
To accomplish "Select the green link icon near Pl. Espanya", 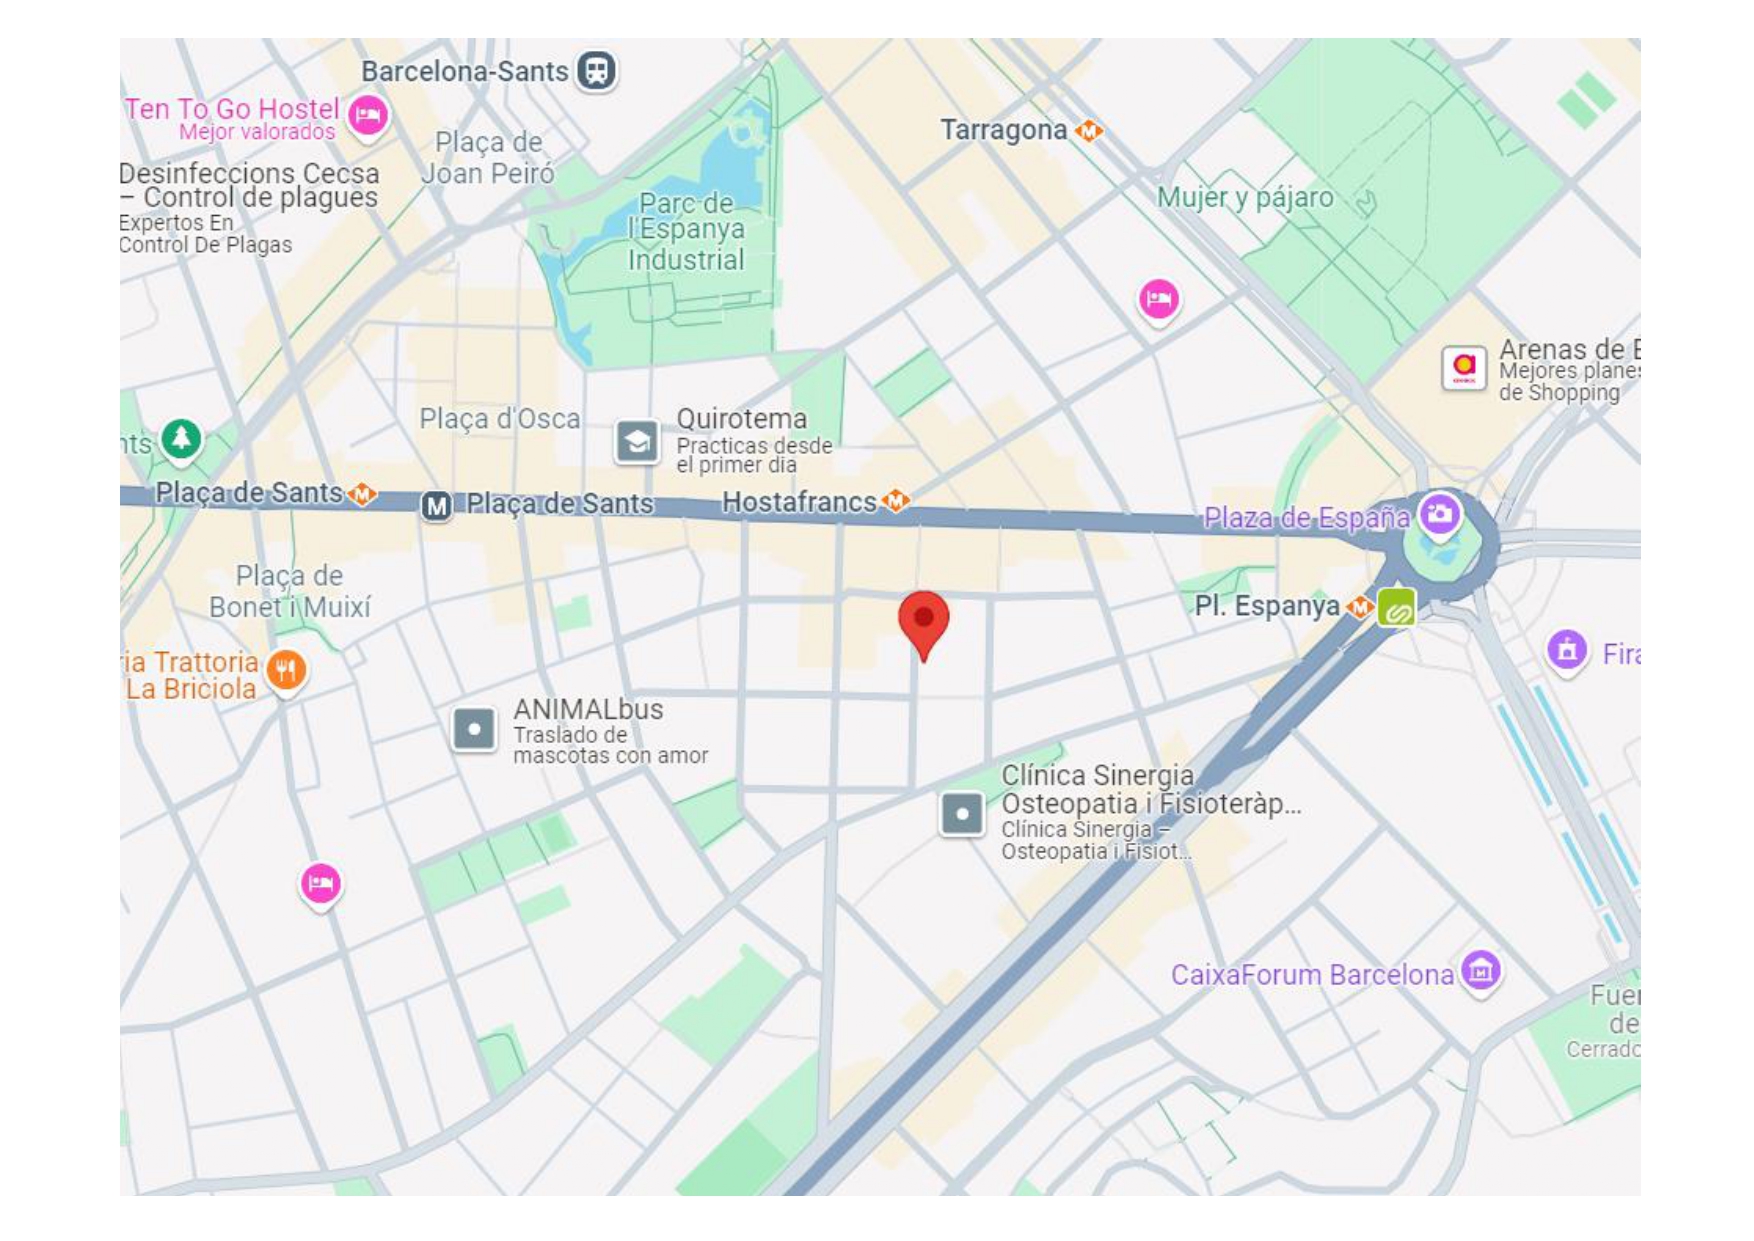I will (x=1396, y=608).
